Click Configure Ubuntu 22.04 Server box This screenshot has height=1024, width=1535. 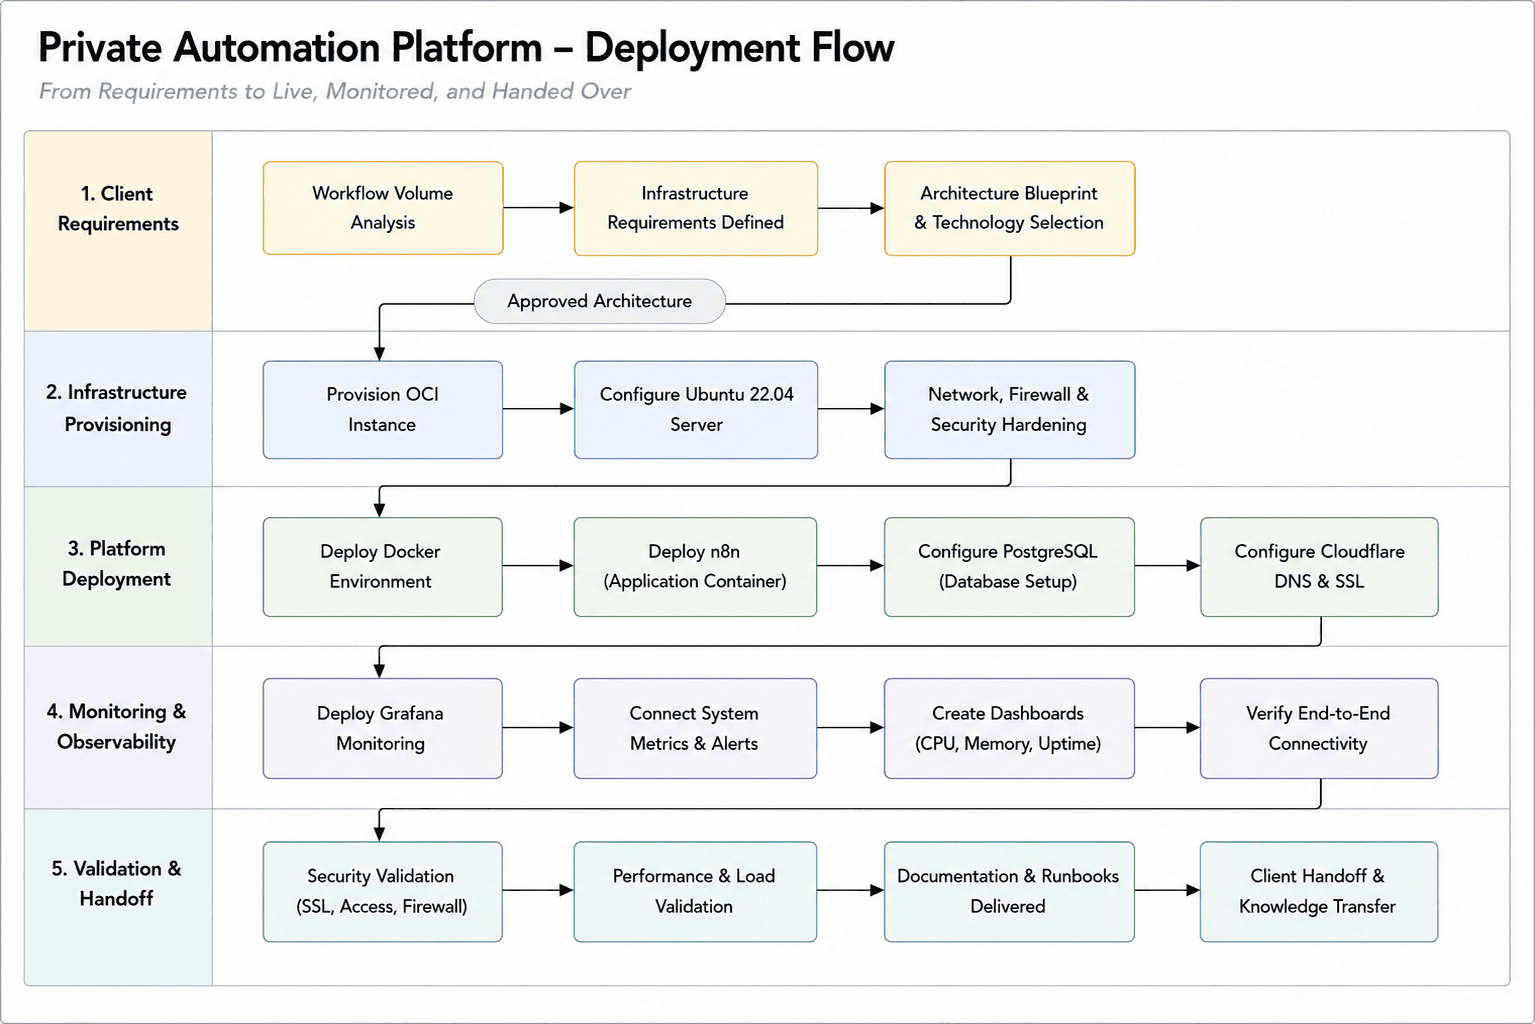[x=696, y=410]
